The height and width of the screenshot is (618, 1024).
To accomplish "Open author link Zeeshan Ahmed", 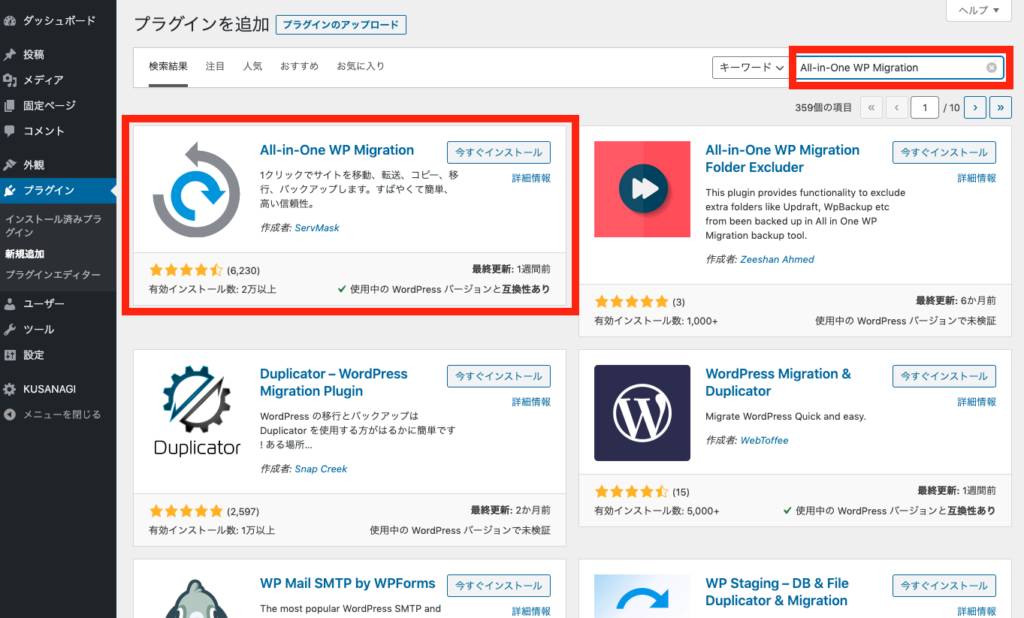I will click(x=777, y=259).
